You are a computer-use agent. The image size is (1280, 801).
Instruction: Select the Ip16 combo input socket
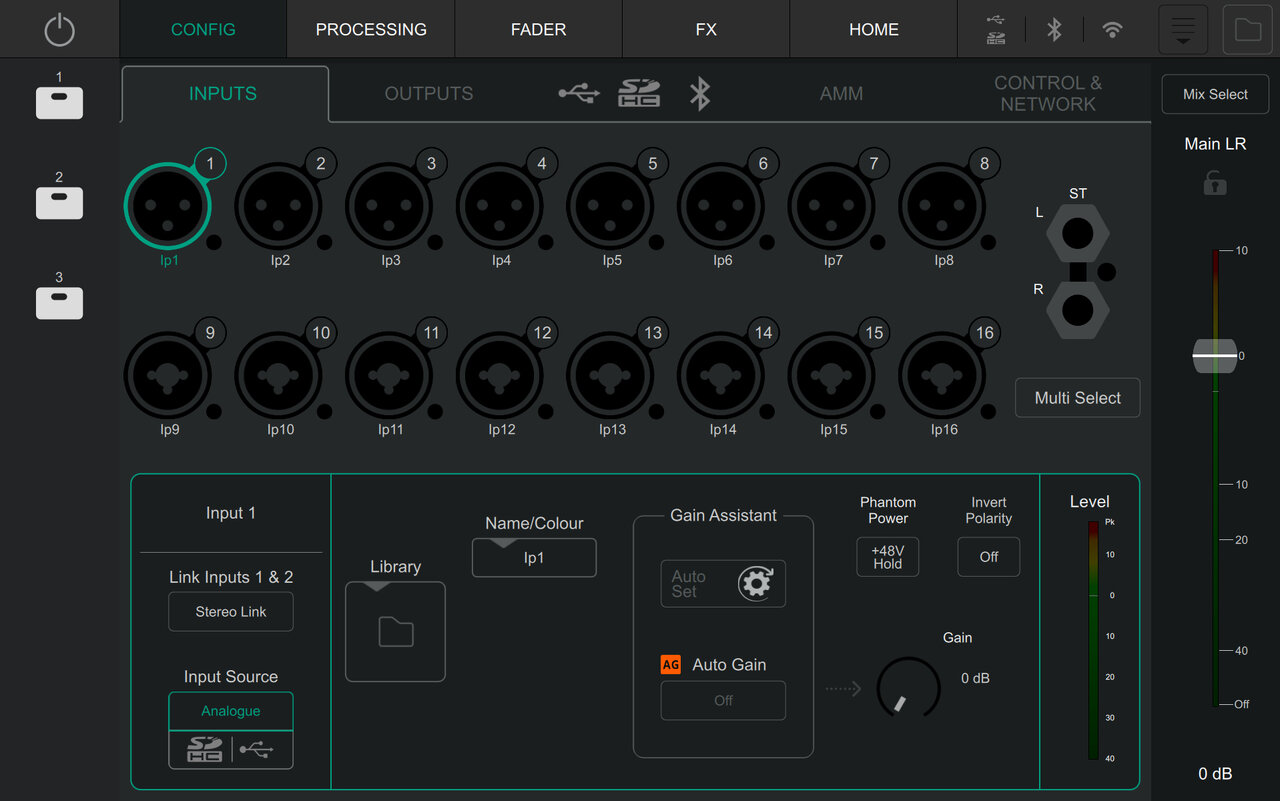tap(942, 376)
